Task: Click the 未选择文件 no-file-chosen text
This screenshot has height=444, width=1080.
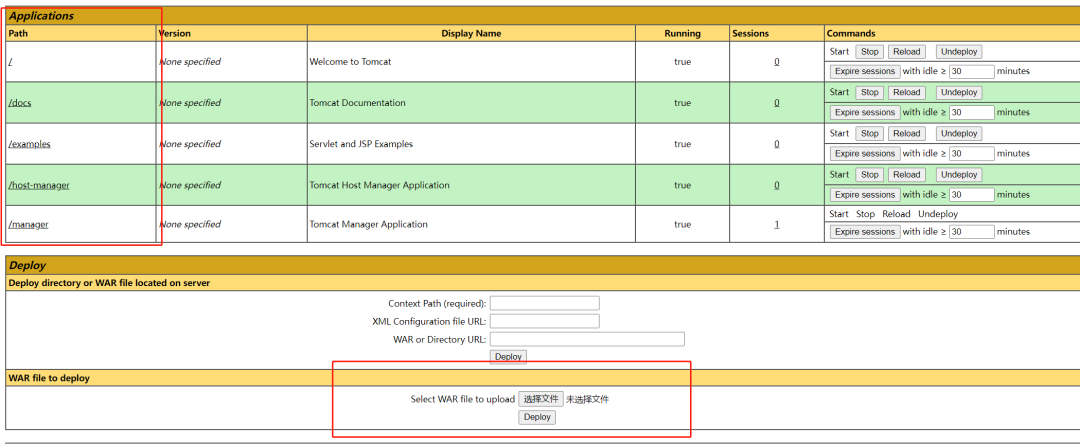Action: pos(588,399)
